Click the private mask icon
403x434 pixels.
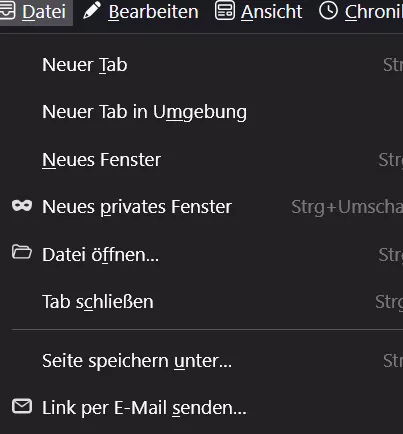(x=22, y=206)
